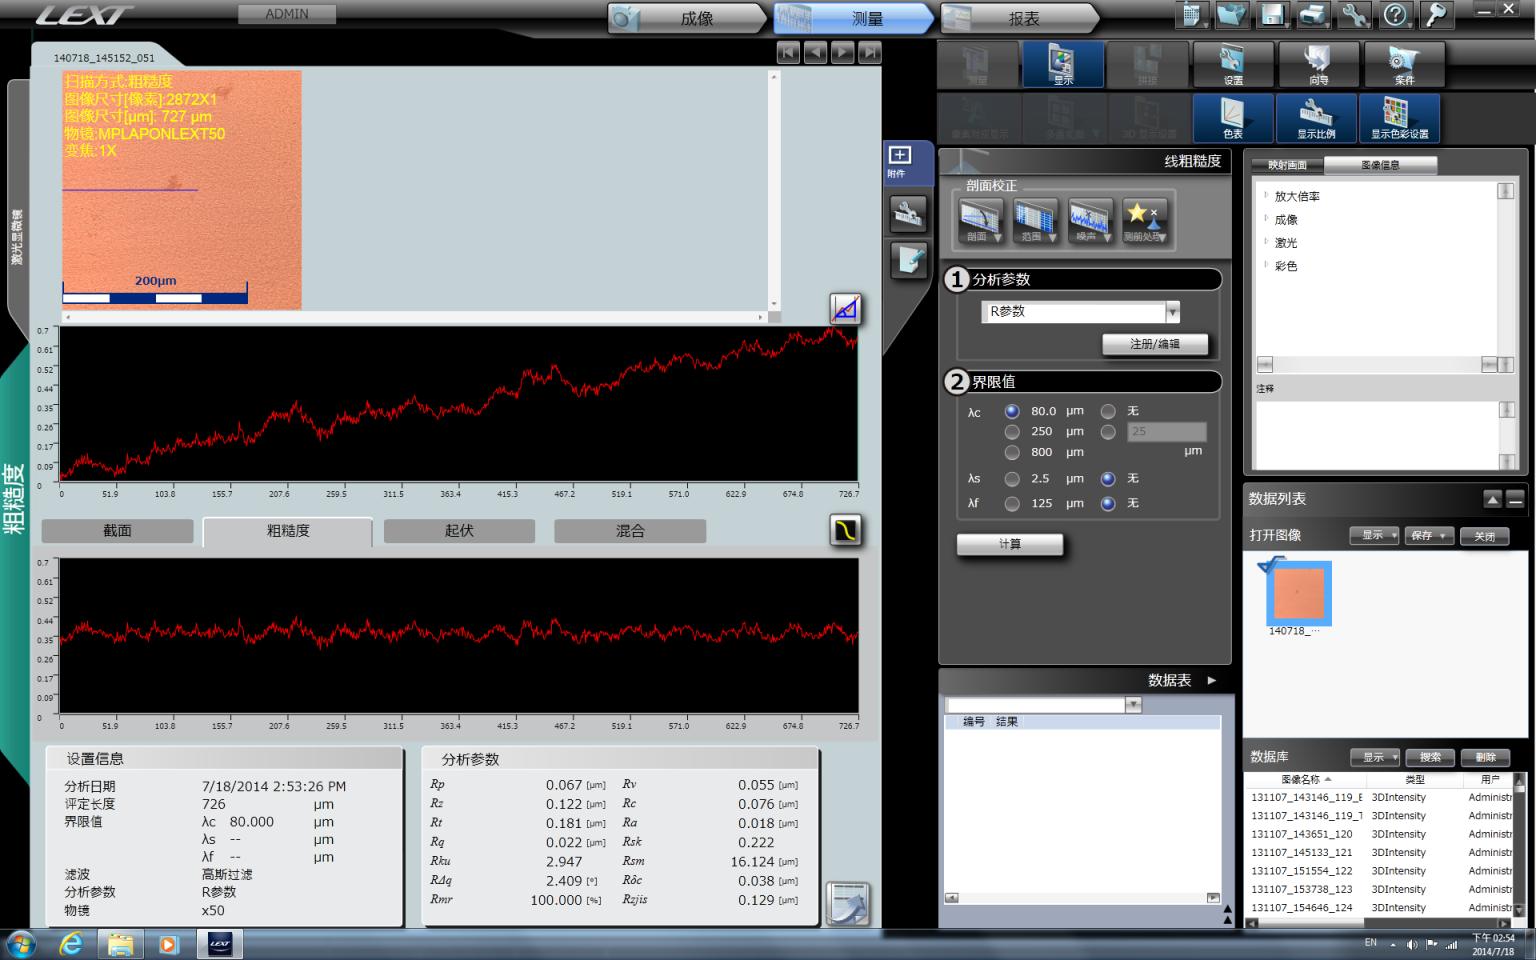Select λc 250 µm radio button
This screenshot has width=1536, height=960.
click(x=1012, y=432)
